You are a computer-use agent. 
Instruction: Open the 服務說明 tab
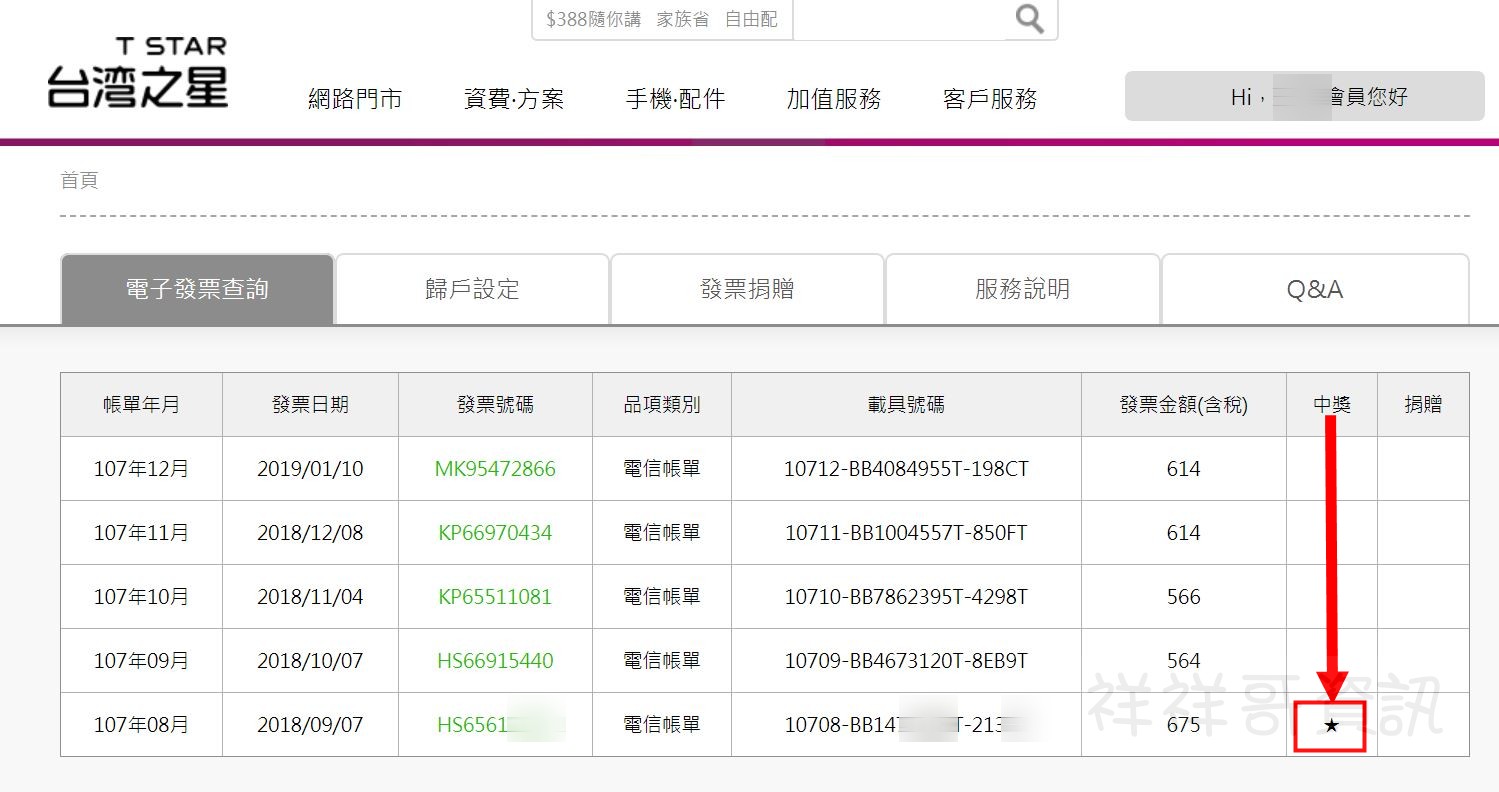(1022, 289)
